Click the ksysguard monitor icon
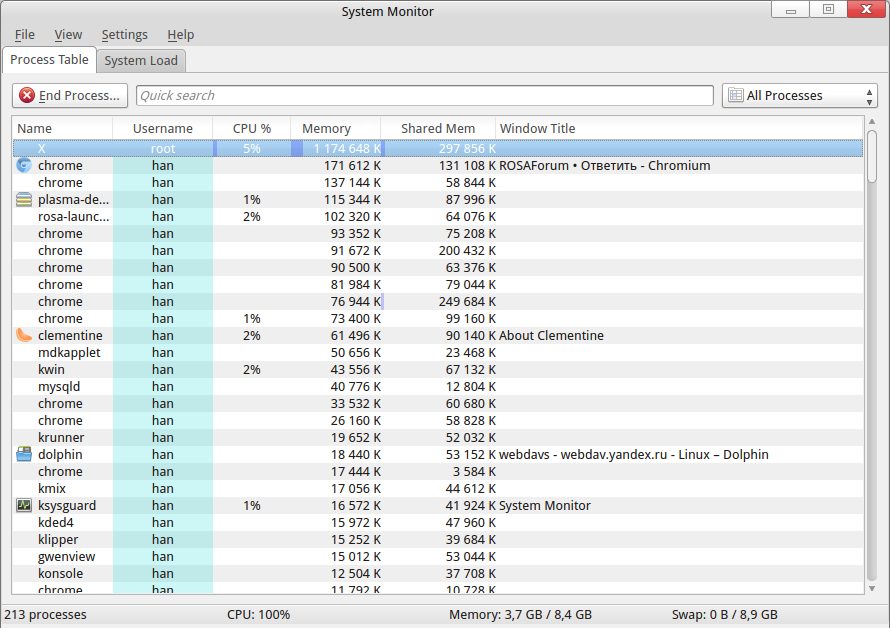890x628 pixels. click(24, 506)
